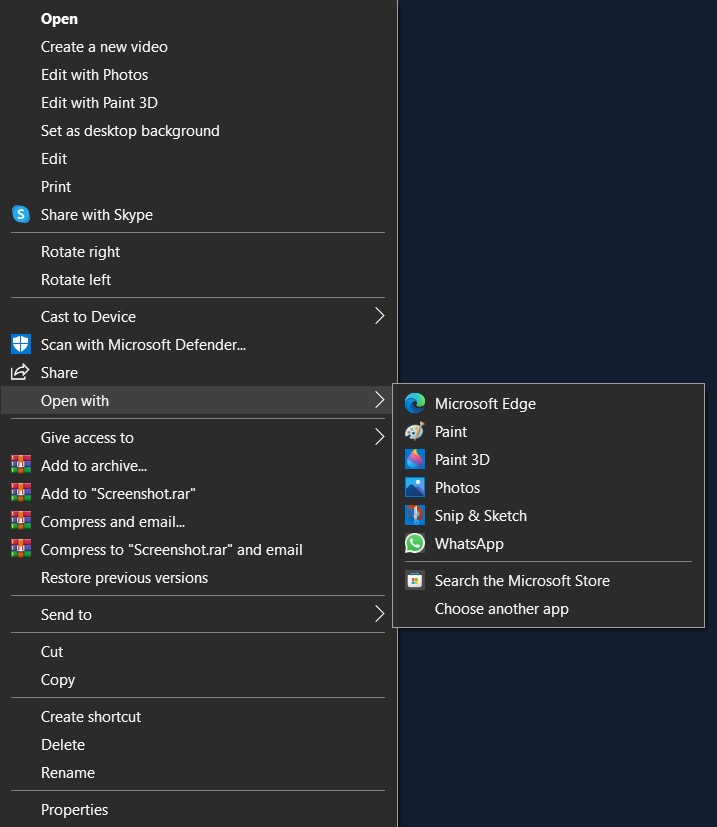Open the image with Snip & Sketch
This screenshot has height=827, width=717.
481,516
